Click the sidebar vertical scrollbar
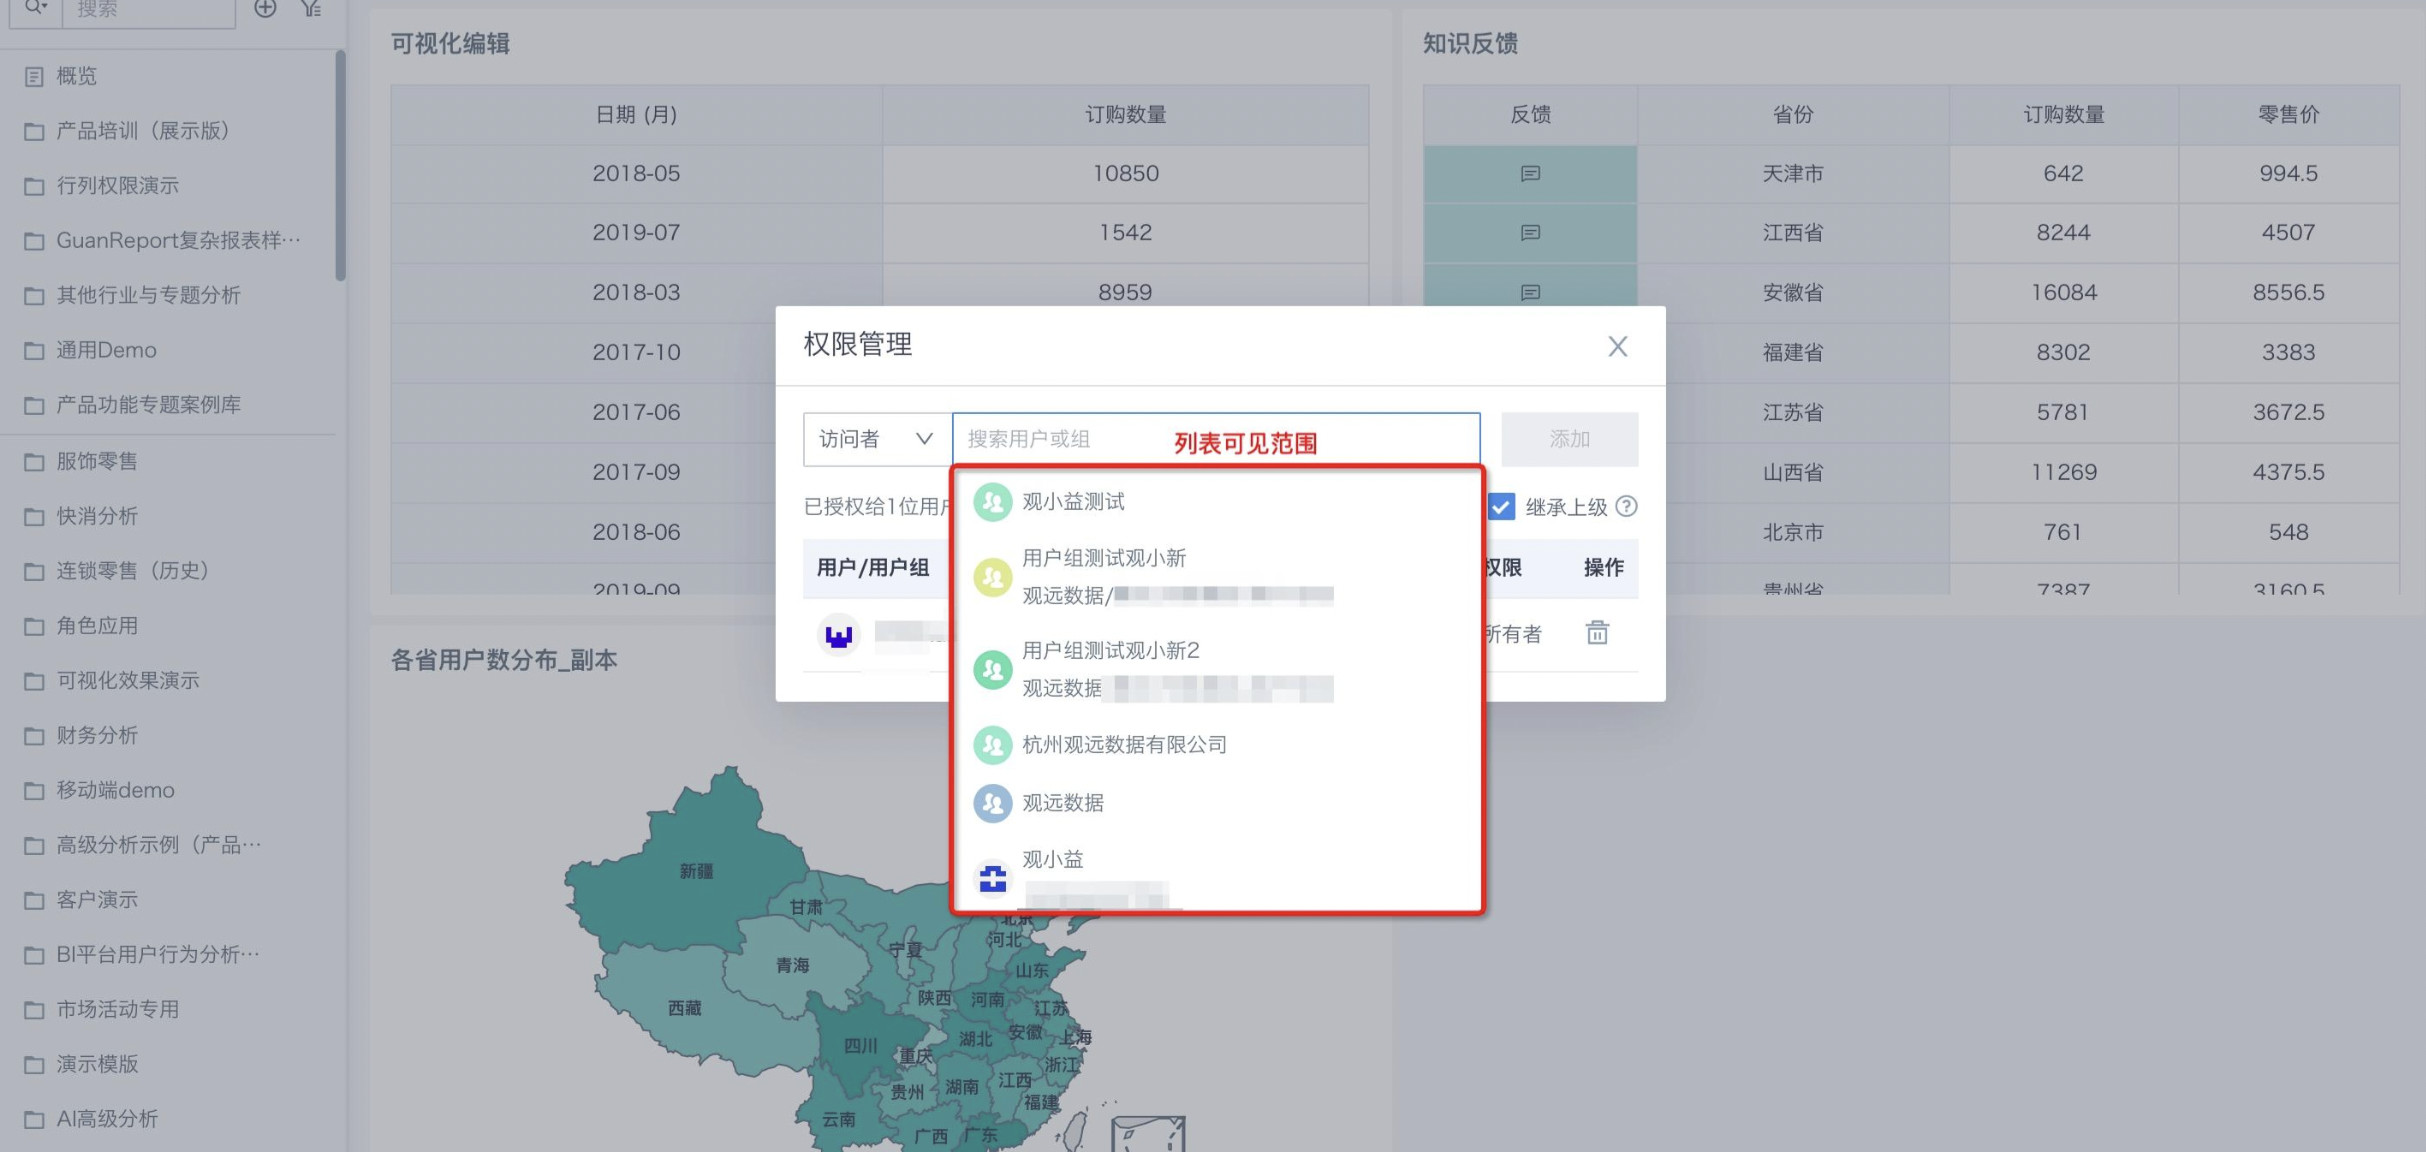 340,165
